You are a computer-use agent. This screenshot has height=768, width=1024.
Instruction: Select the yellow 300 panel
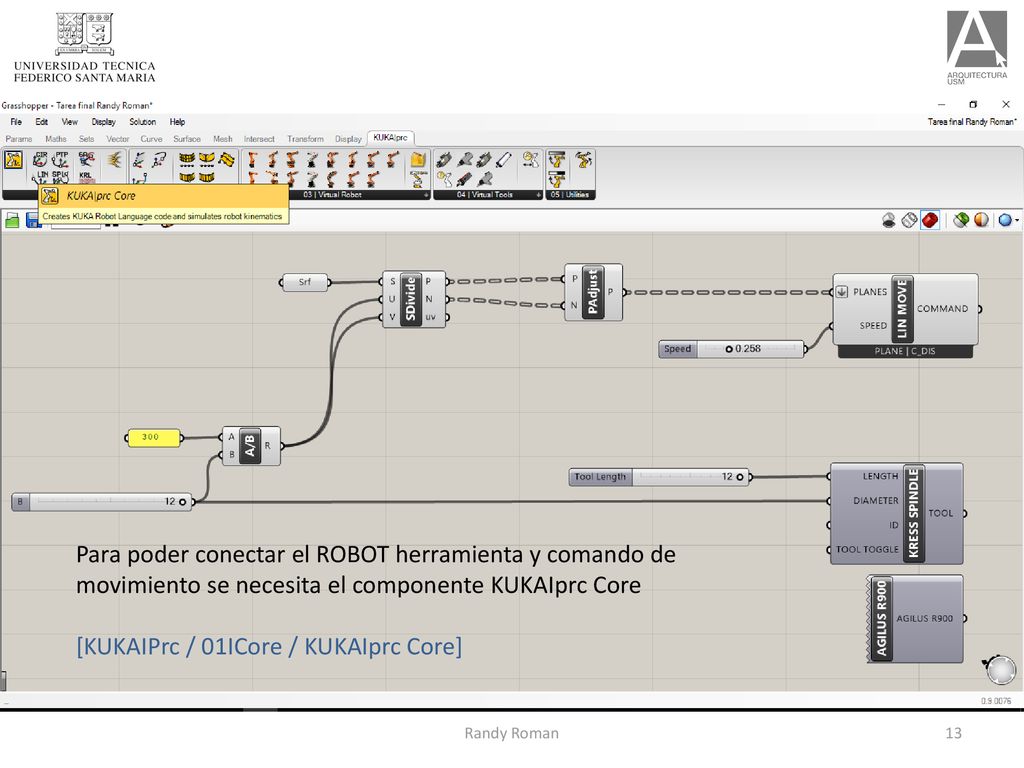coord(152,437)
